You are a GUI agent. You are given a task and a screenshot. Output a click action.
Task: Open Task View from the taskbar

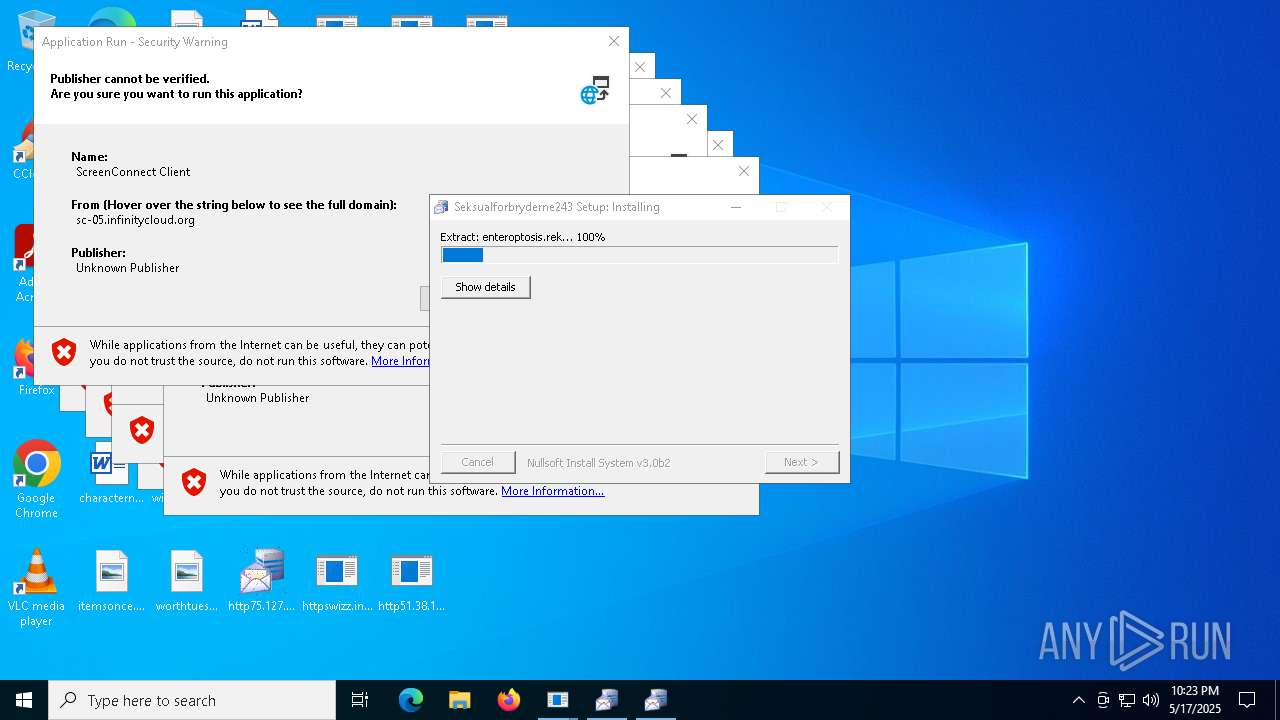[x=360, y=700]
